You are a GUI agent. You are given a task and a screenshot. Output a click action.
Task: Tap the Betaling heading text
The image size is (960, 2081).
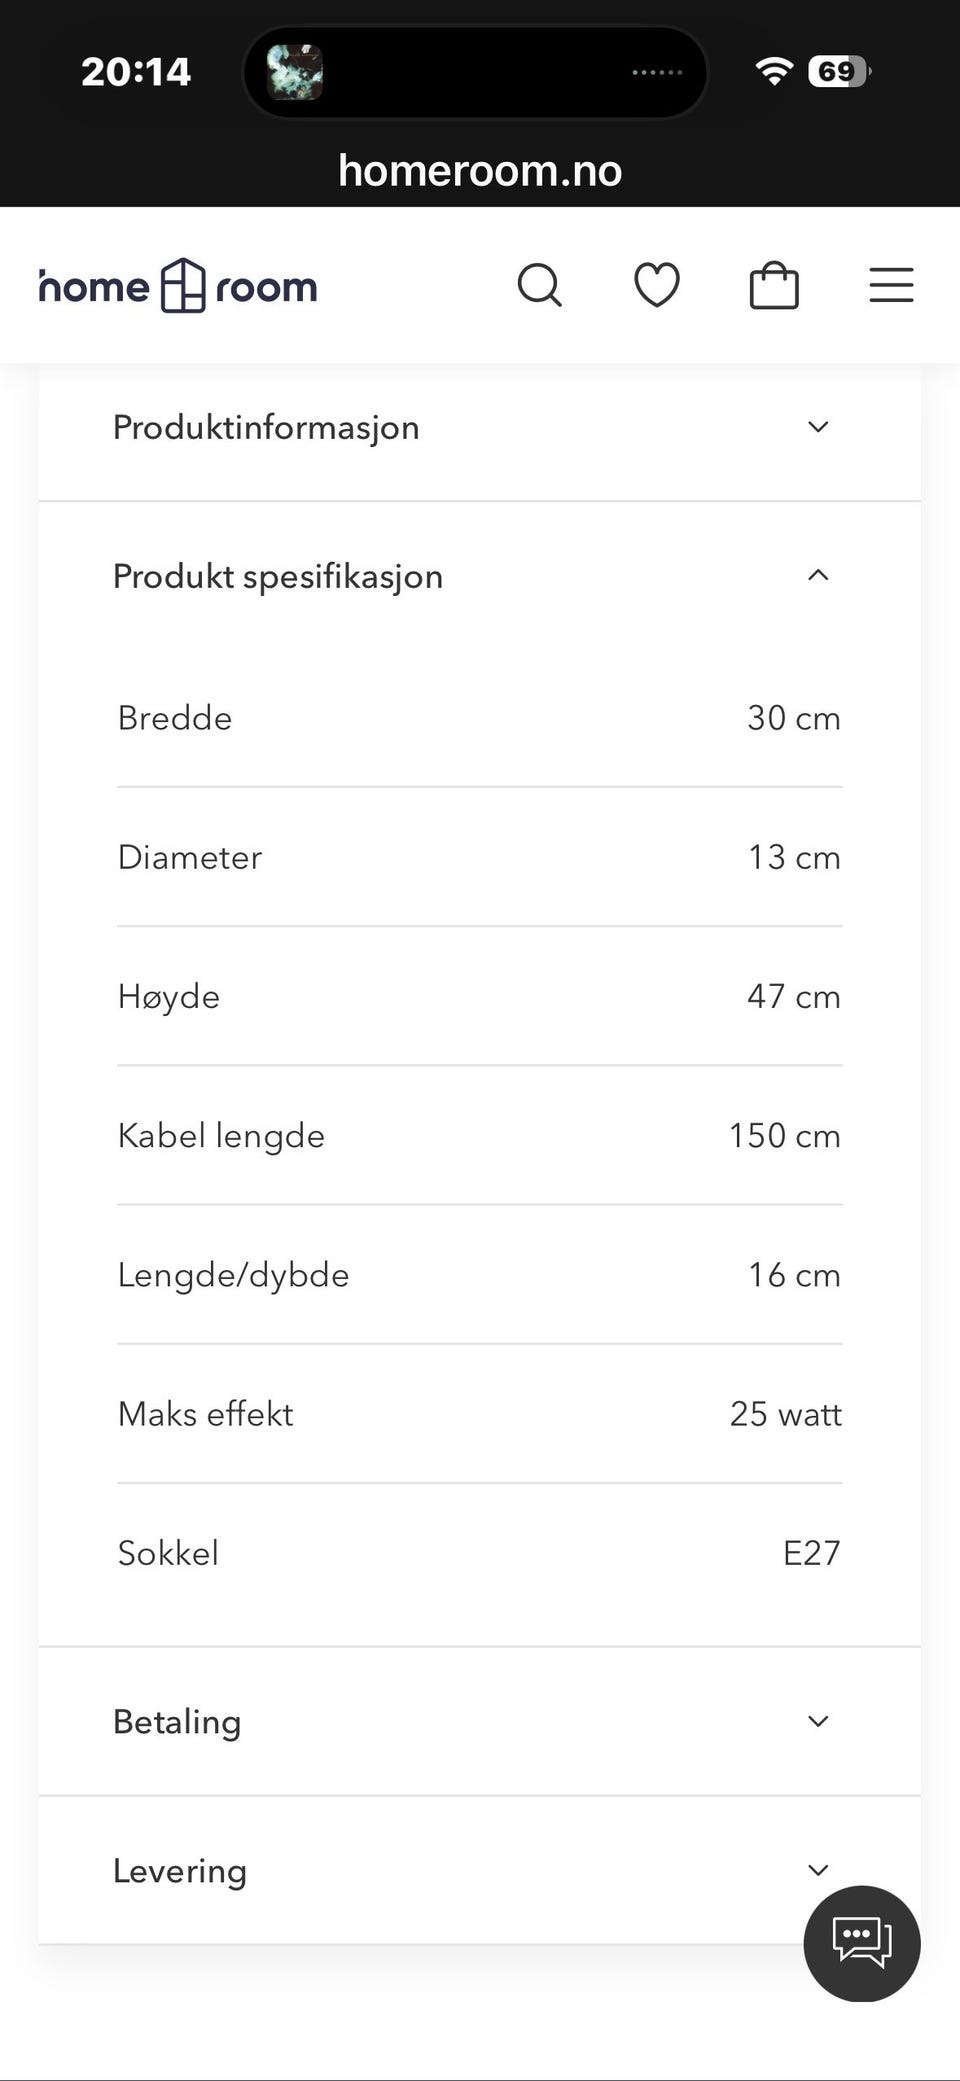tap(177, 1722)
